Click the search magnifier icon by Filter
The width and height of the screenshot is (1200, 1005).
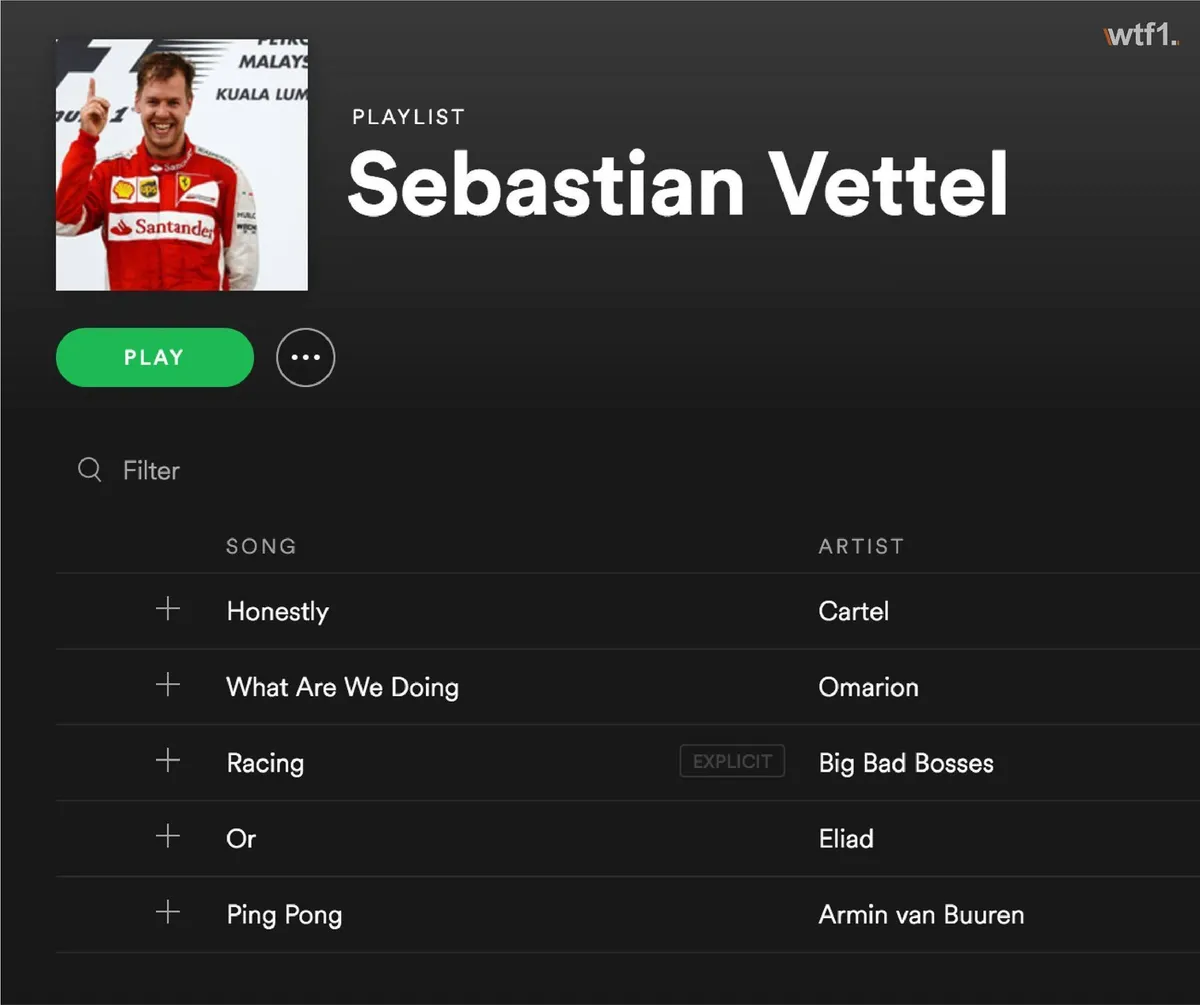[x=90, y=470]
